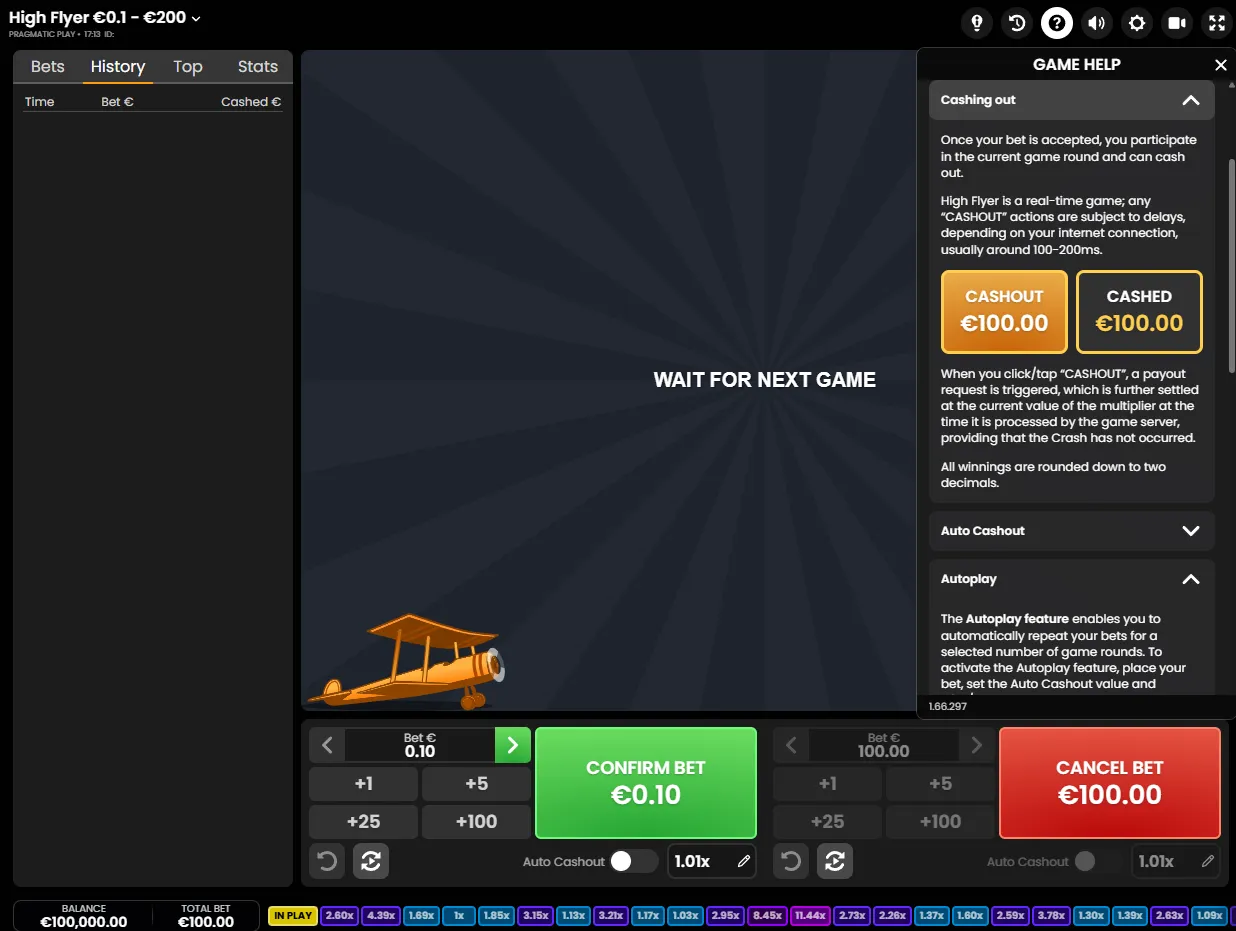Click the BALANCE €100,000.00 display
Image resolution: width=1236 pixels, height=931 pixels.
coord(84,916)
